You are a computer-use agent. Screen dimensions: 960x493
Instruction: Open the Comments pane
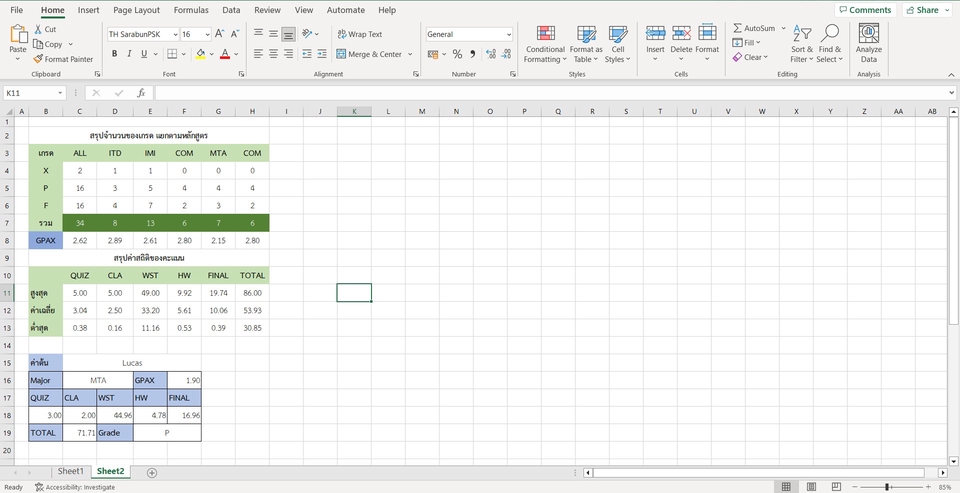click(865, 10)
